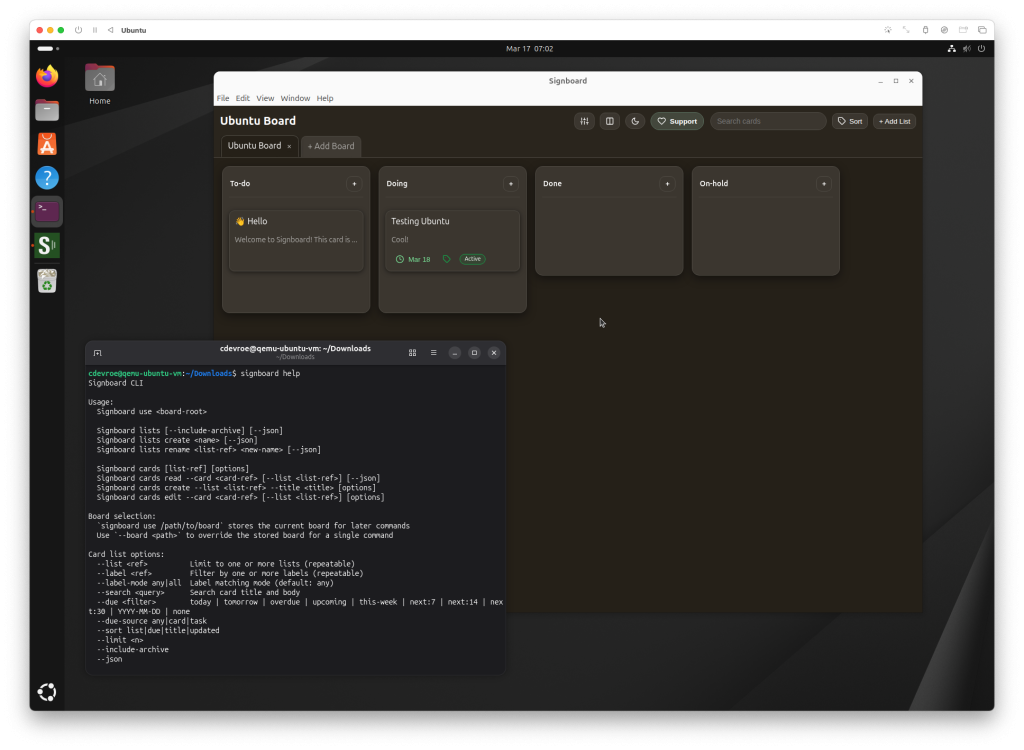Screen dimensions: 1024x750
Task: Click the new terminal tab icon
Action: (x=97, y=353)
